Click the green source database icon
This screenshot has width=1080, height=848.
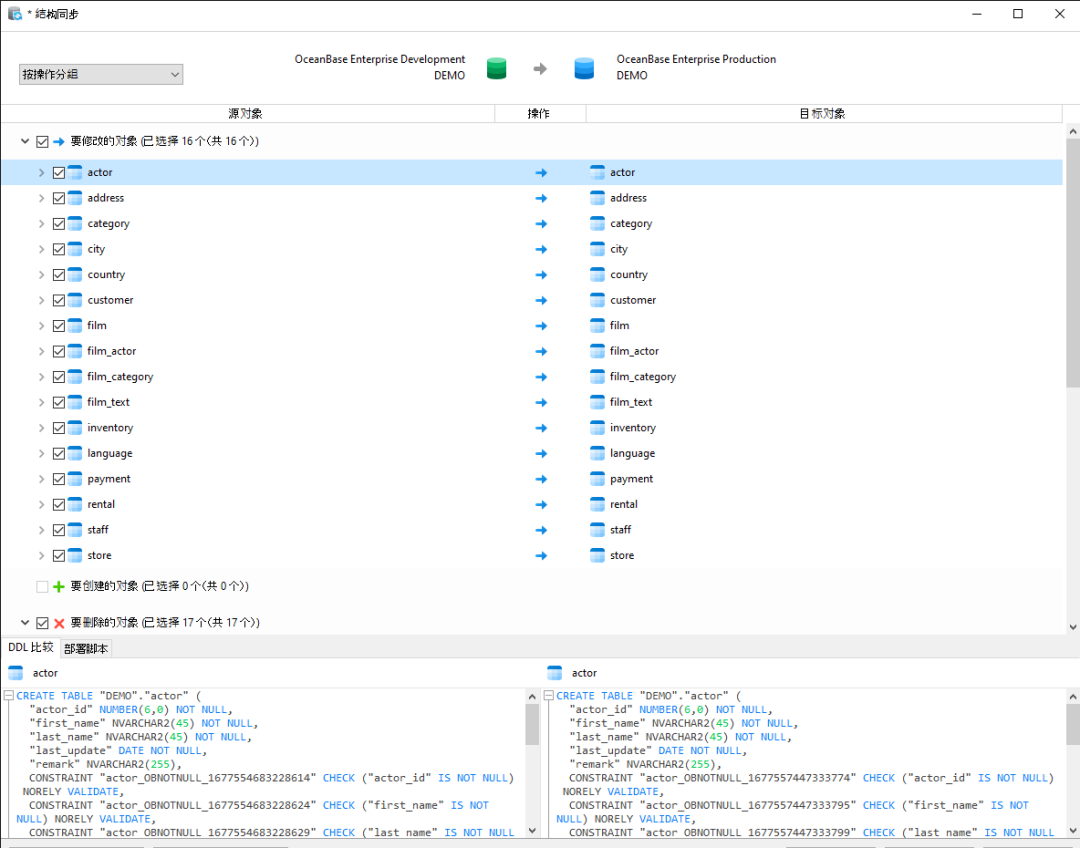pyautogui.click(x=496, y=68)
